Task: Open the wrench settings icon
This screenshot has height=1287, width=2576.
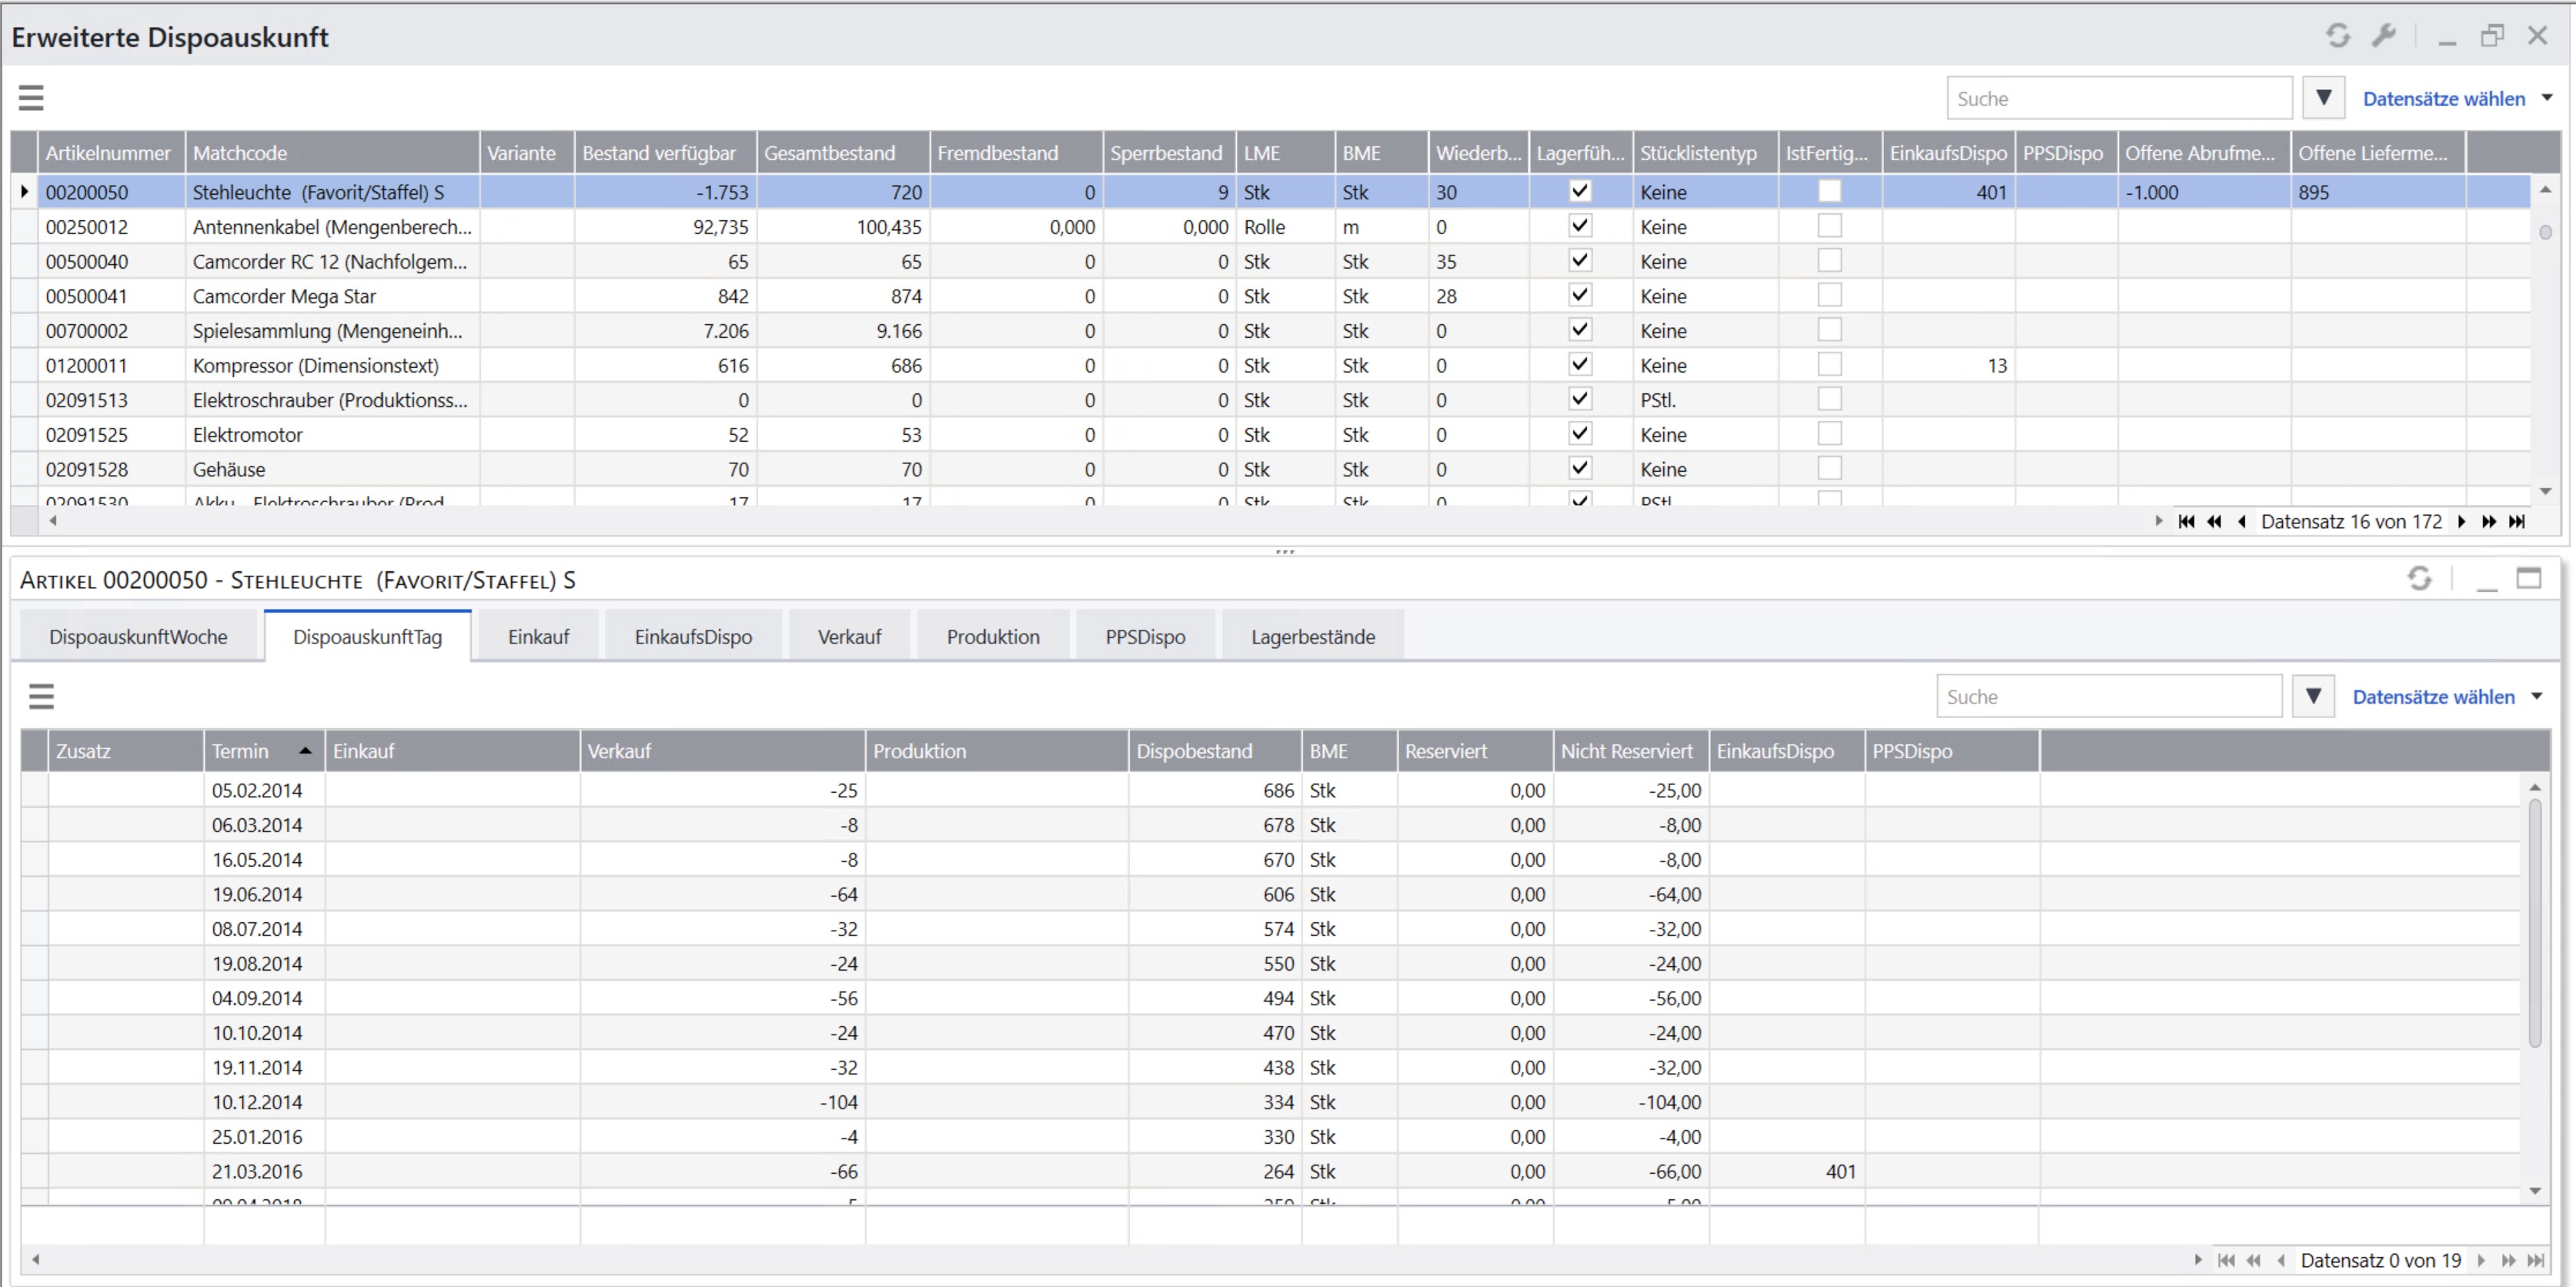Action: [x=2384, y=36]
